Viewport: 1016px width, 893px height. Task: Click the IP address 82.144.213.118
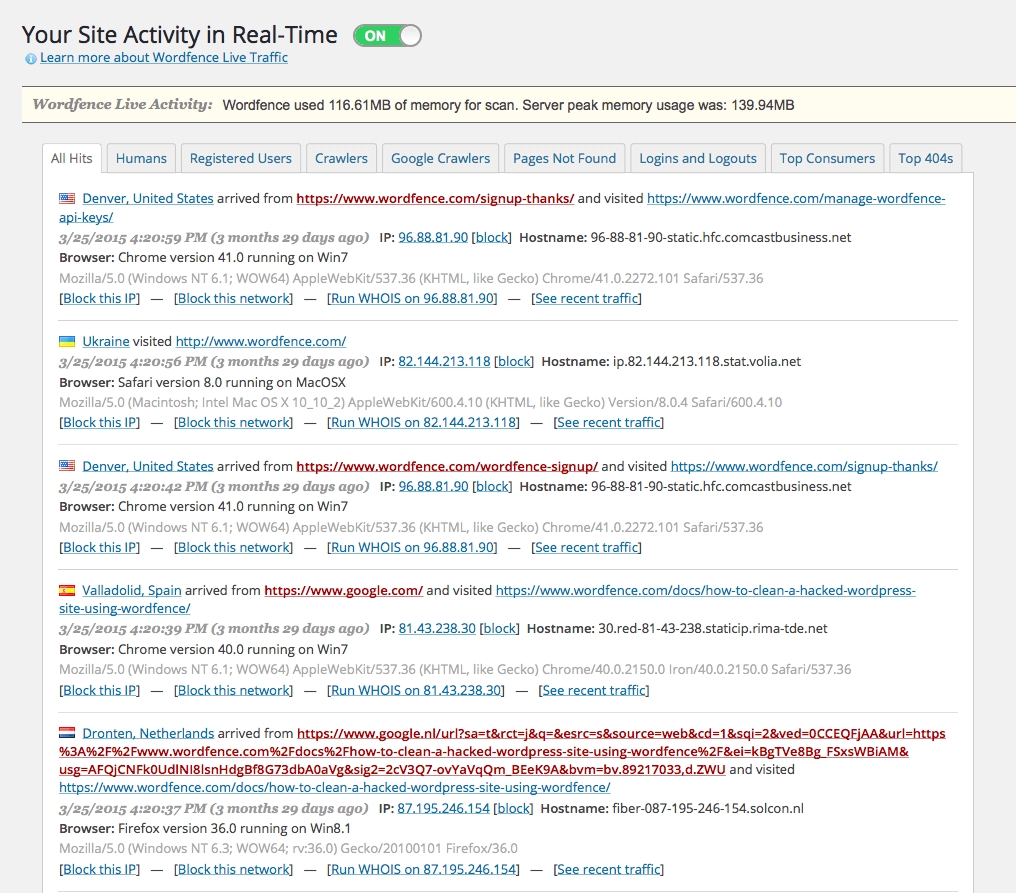click(x=444, y=362)
